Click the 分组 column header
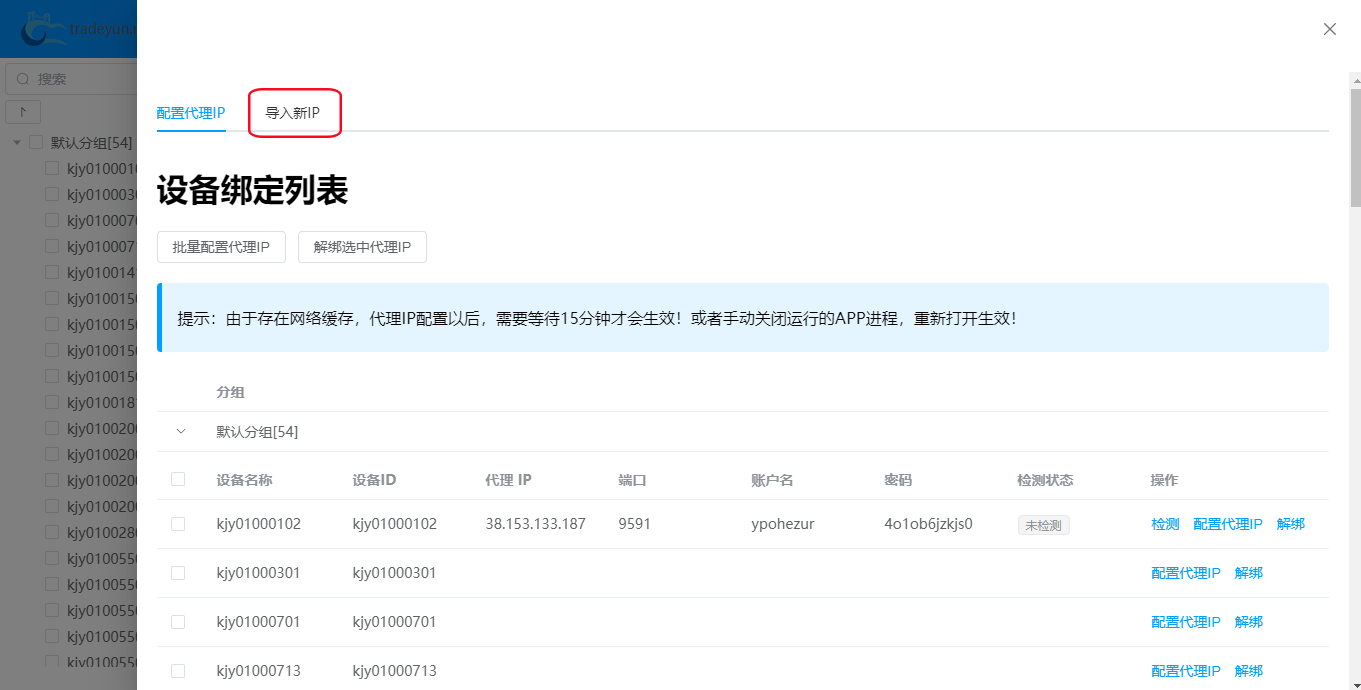The image size is (1361, 690). (x=230, y=392)
